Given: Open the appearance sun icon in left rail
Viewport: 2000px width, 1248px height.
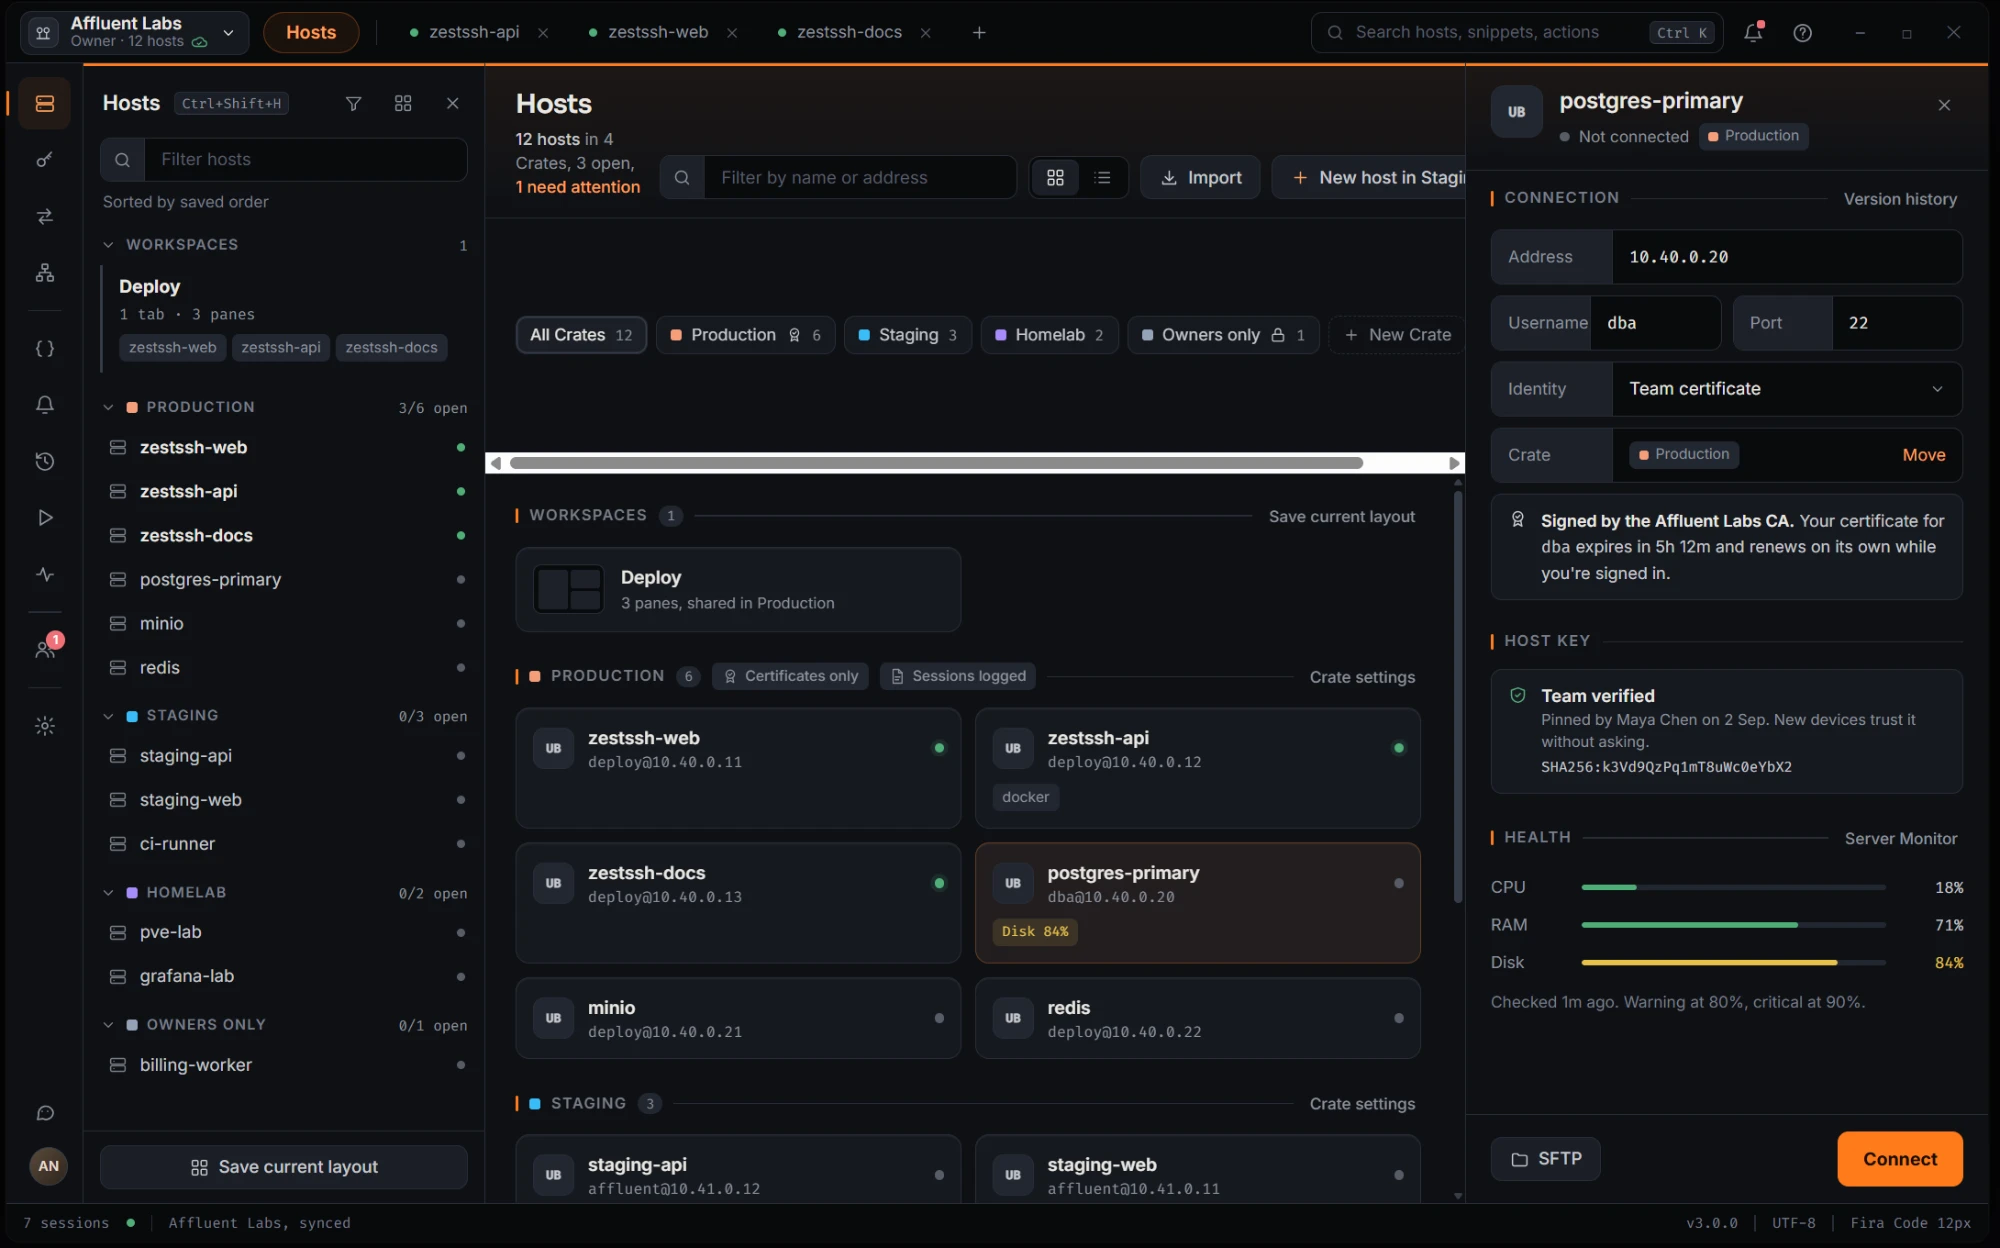Looking at the screenshot, I should pyautogui.click(x=44, y=726).
